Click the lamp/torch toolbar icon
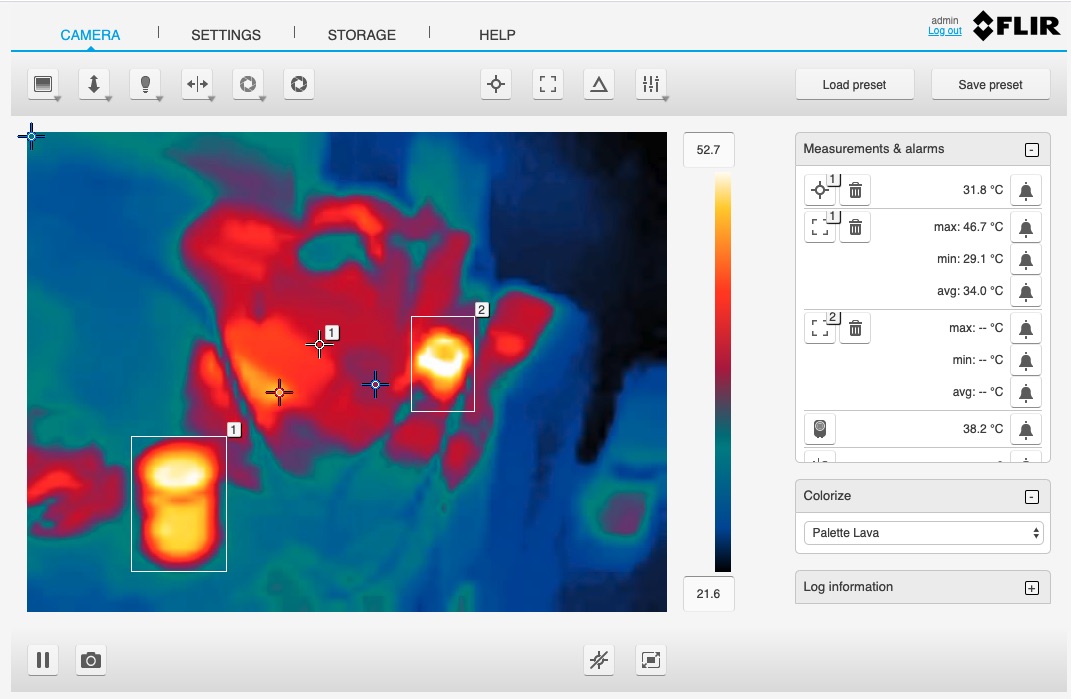Screen dimensions: 1071x699 (x=146, y=84)
